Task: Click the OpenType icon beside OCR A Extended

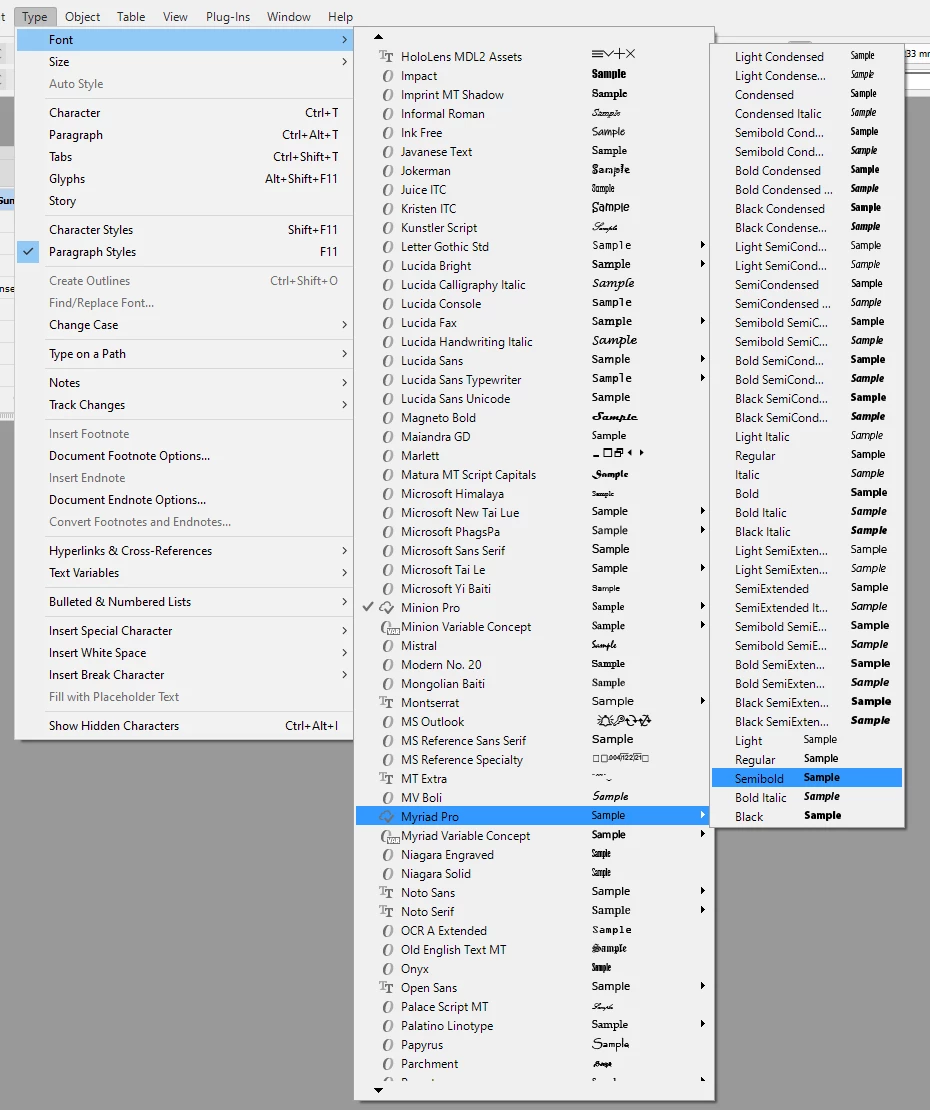Action: [387, 930]
